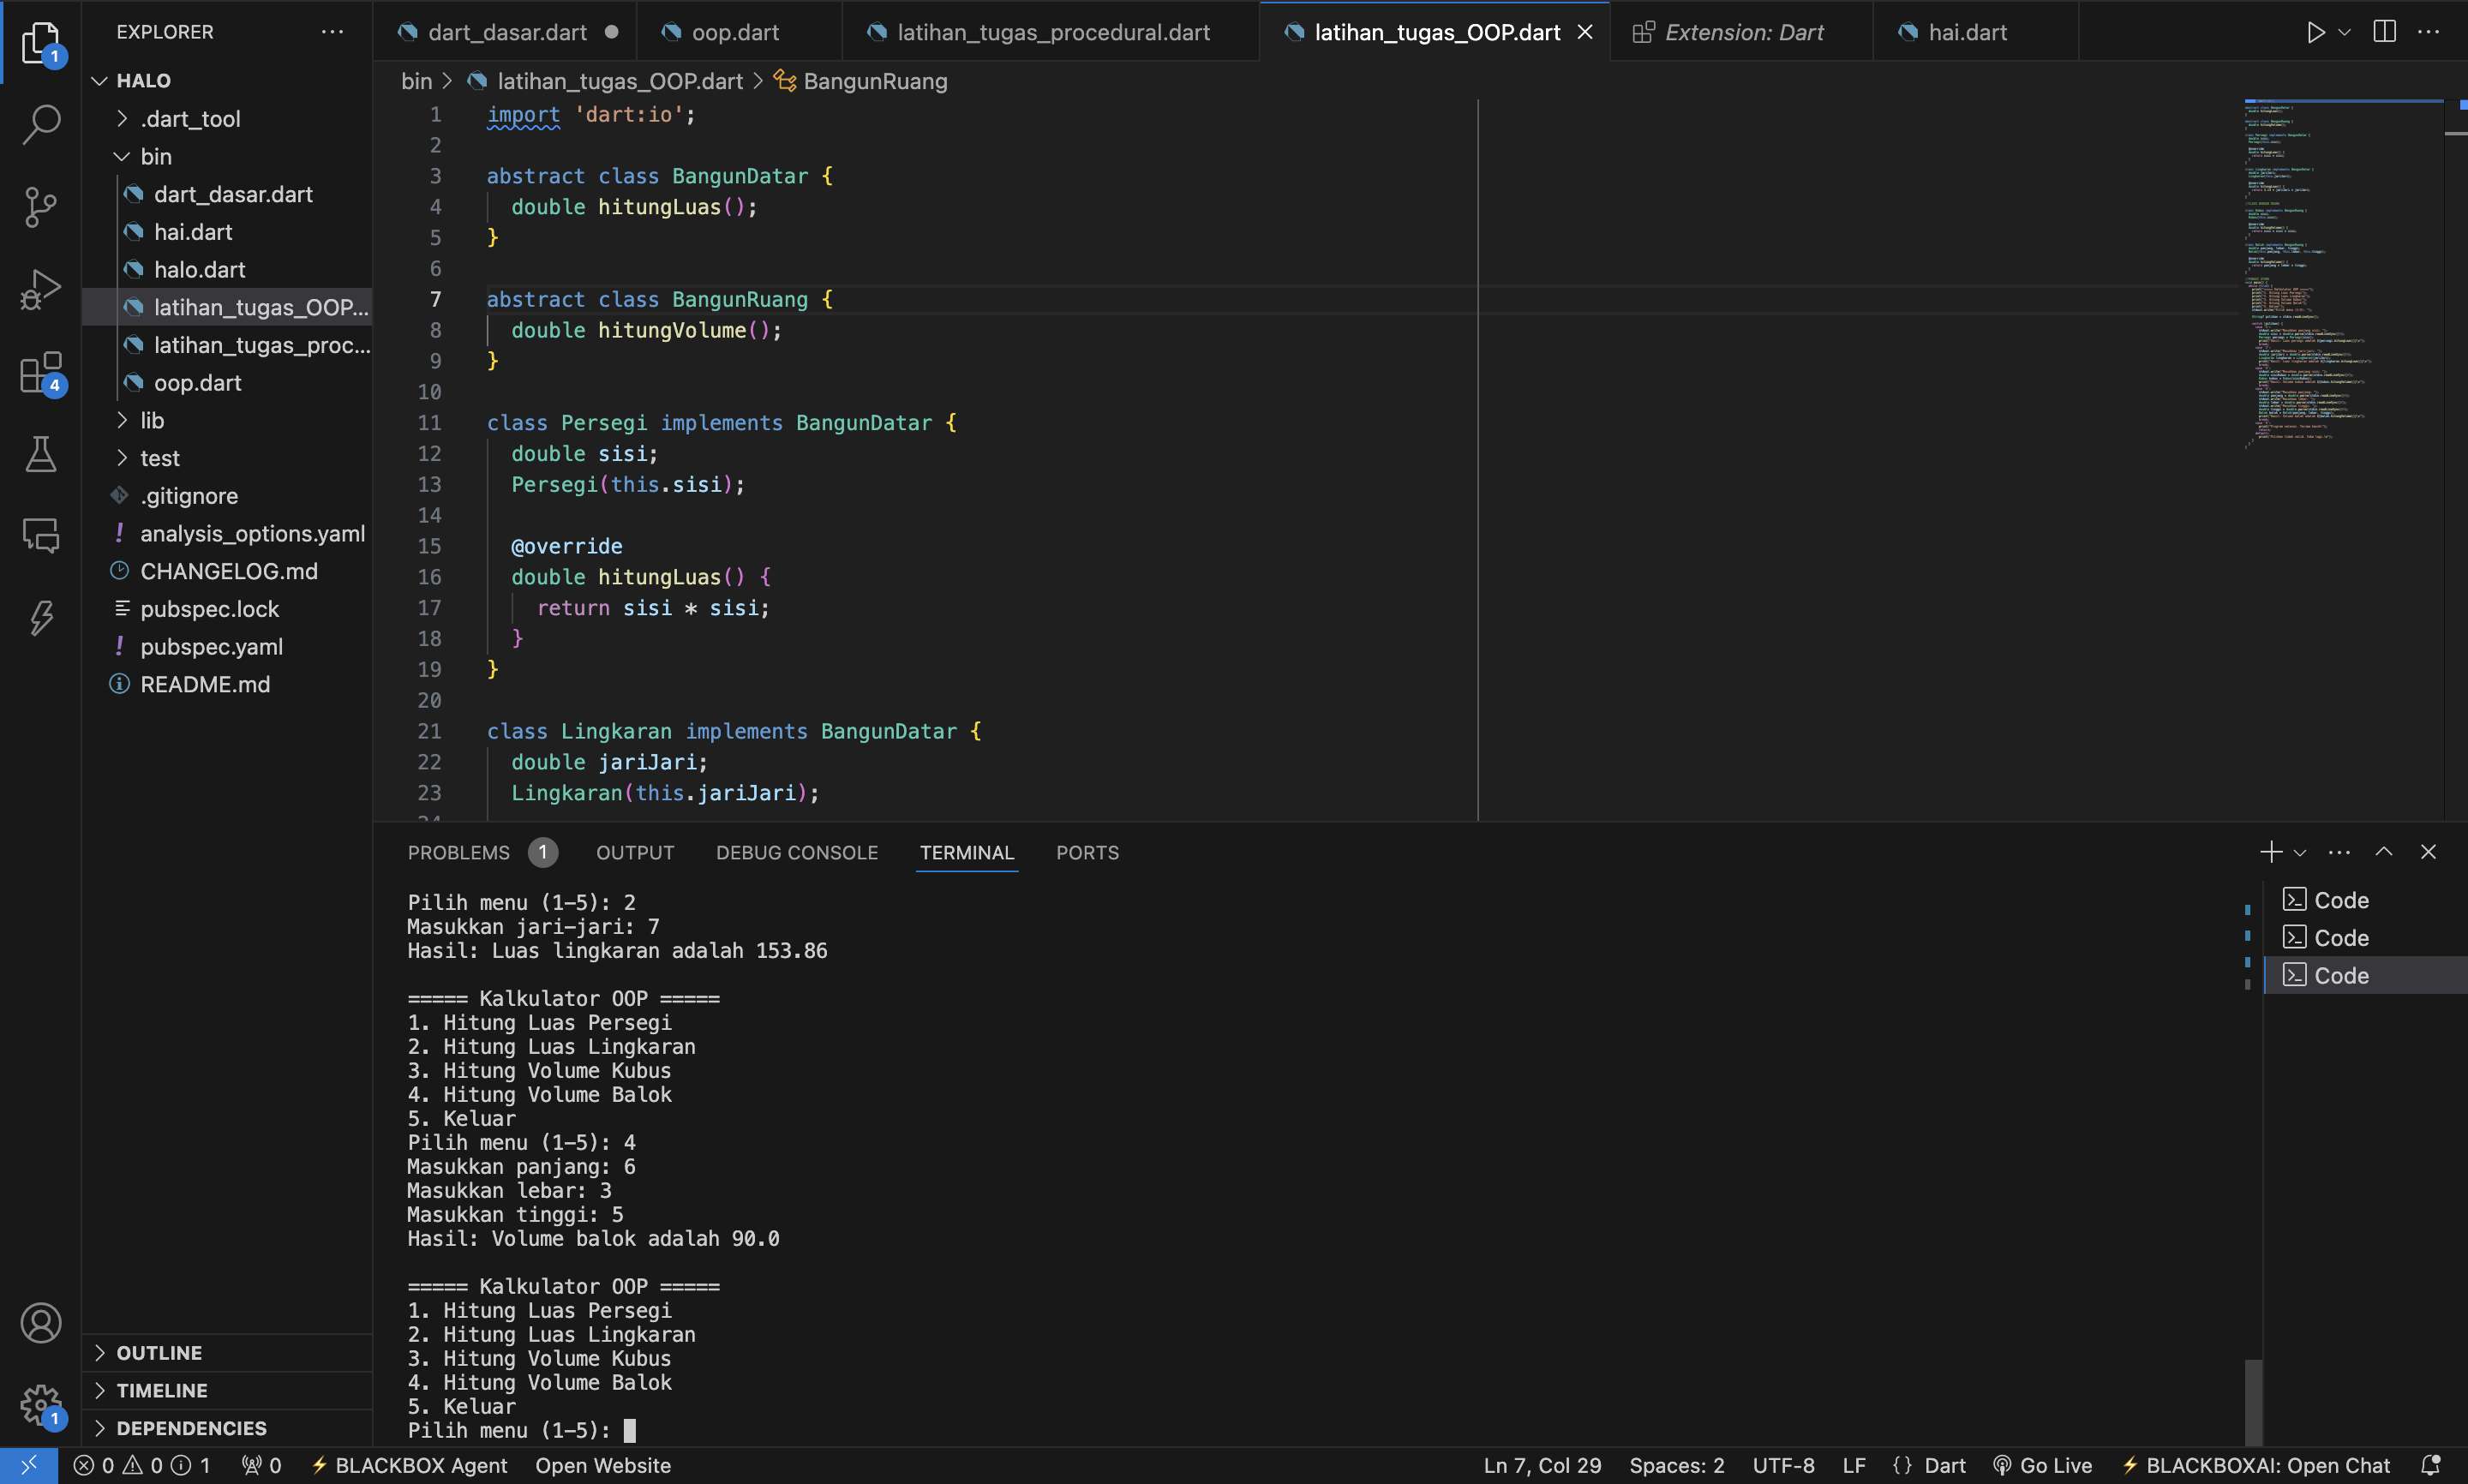
Task: Open the Manage gear settings icon
Action: (41, 1405)
